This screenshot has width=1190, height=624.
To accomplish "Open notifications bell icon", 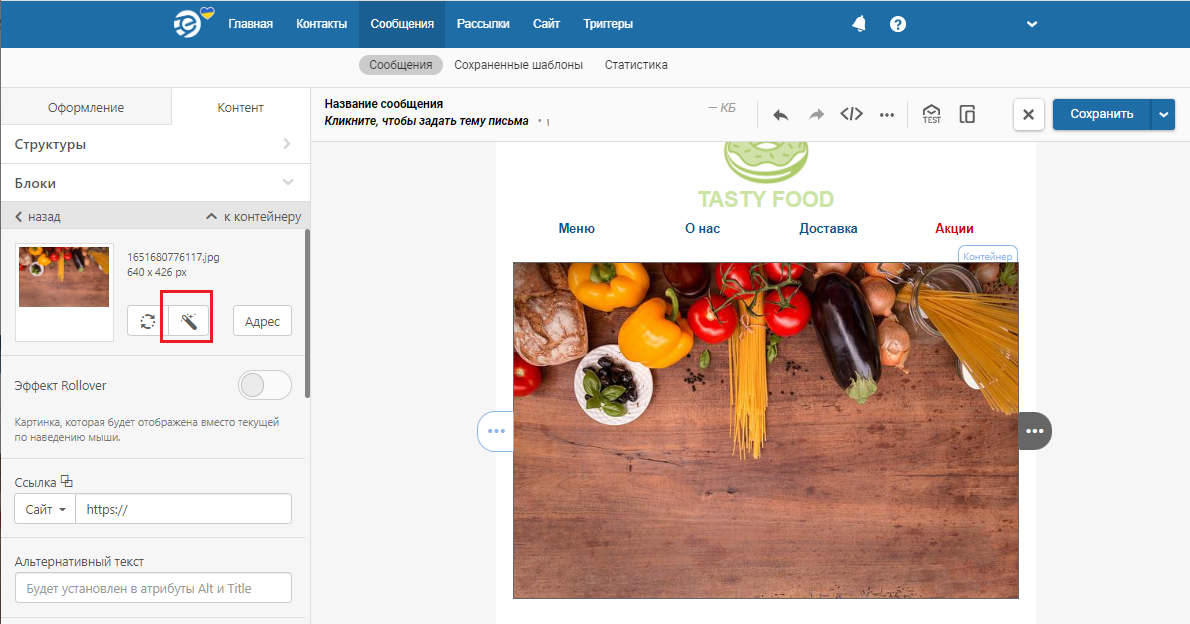I will (x=859, y=24).
